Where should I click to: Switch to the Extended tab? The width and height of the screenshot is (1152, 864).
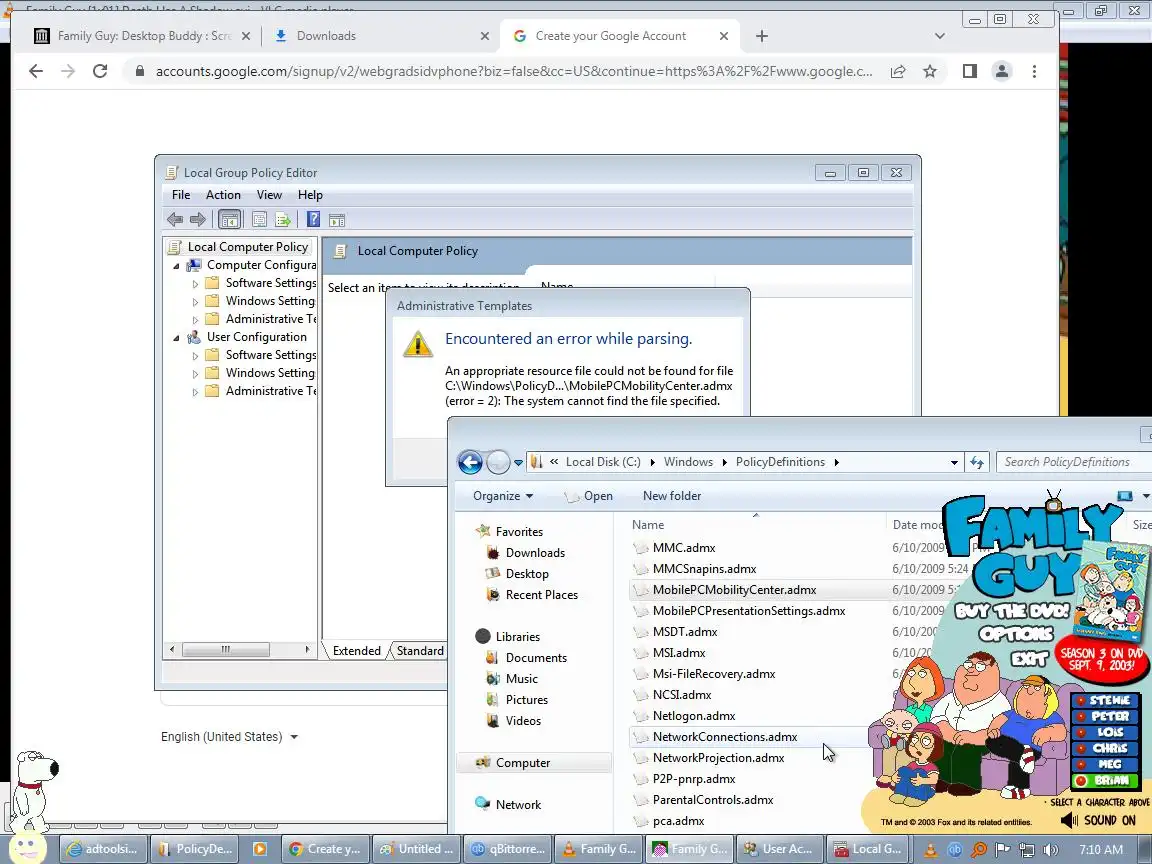(x=356, y=651)
